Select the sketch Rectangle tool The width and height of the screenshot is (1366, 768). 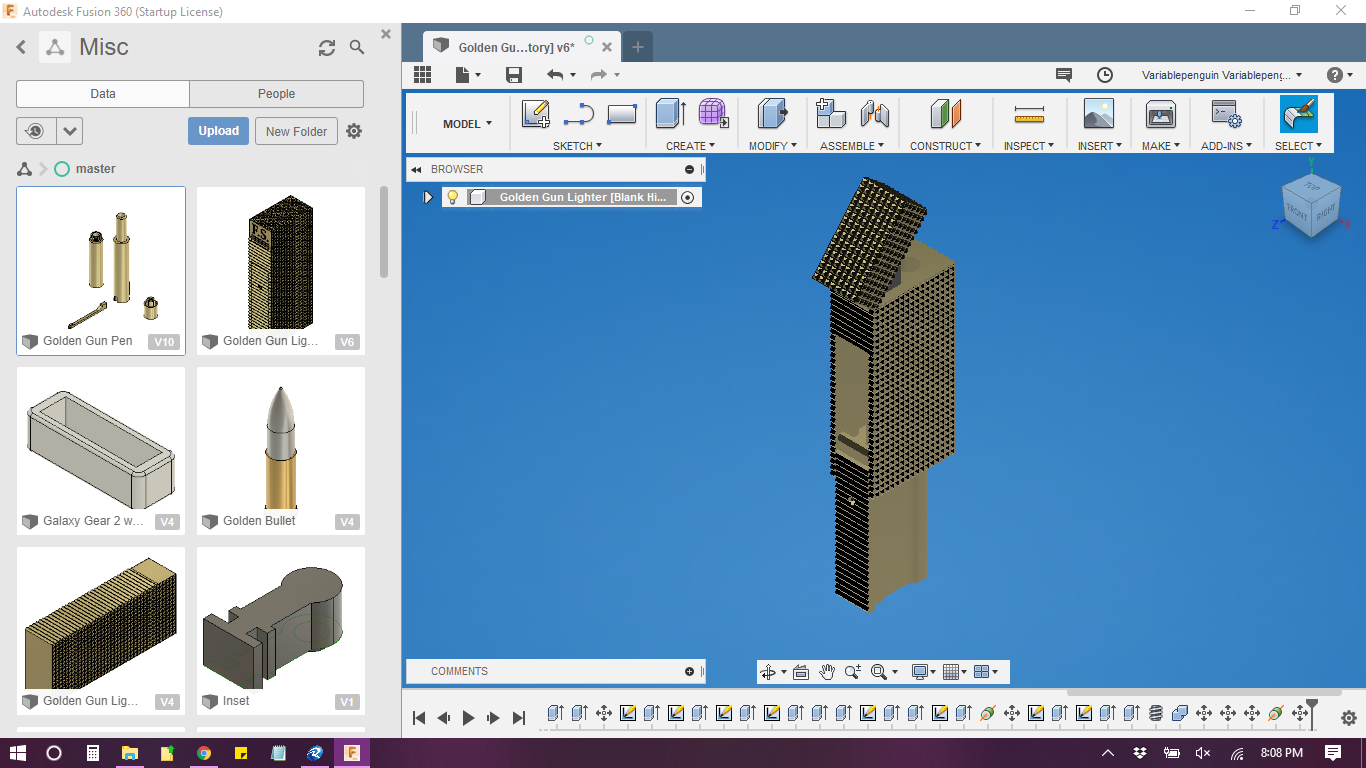click(622, 114)
